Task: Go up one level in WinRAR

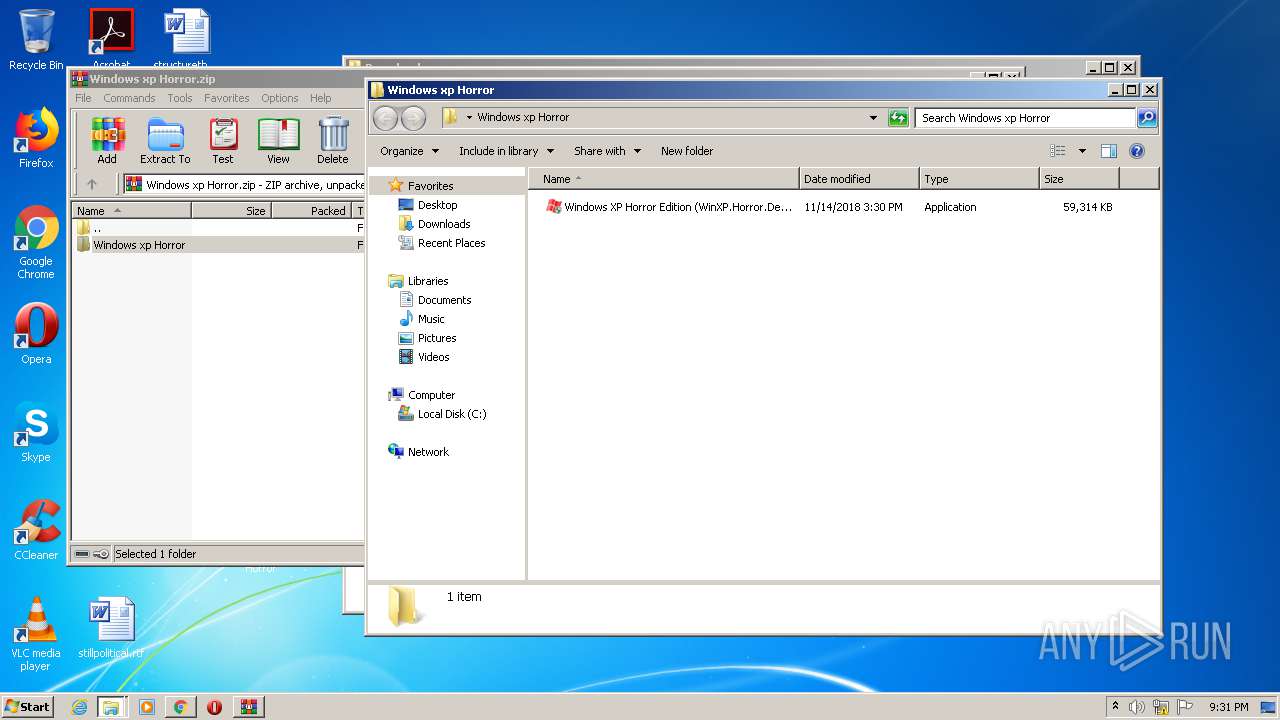Action: pyautogui.click(x=92, y=184)
